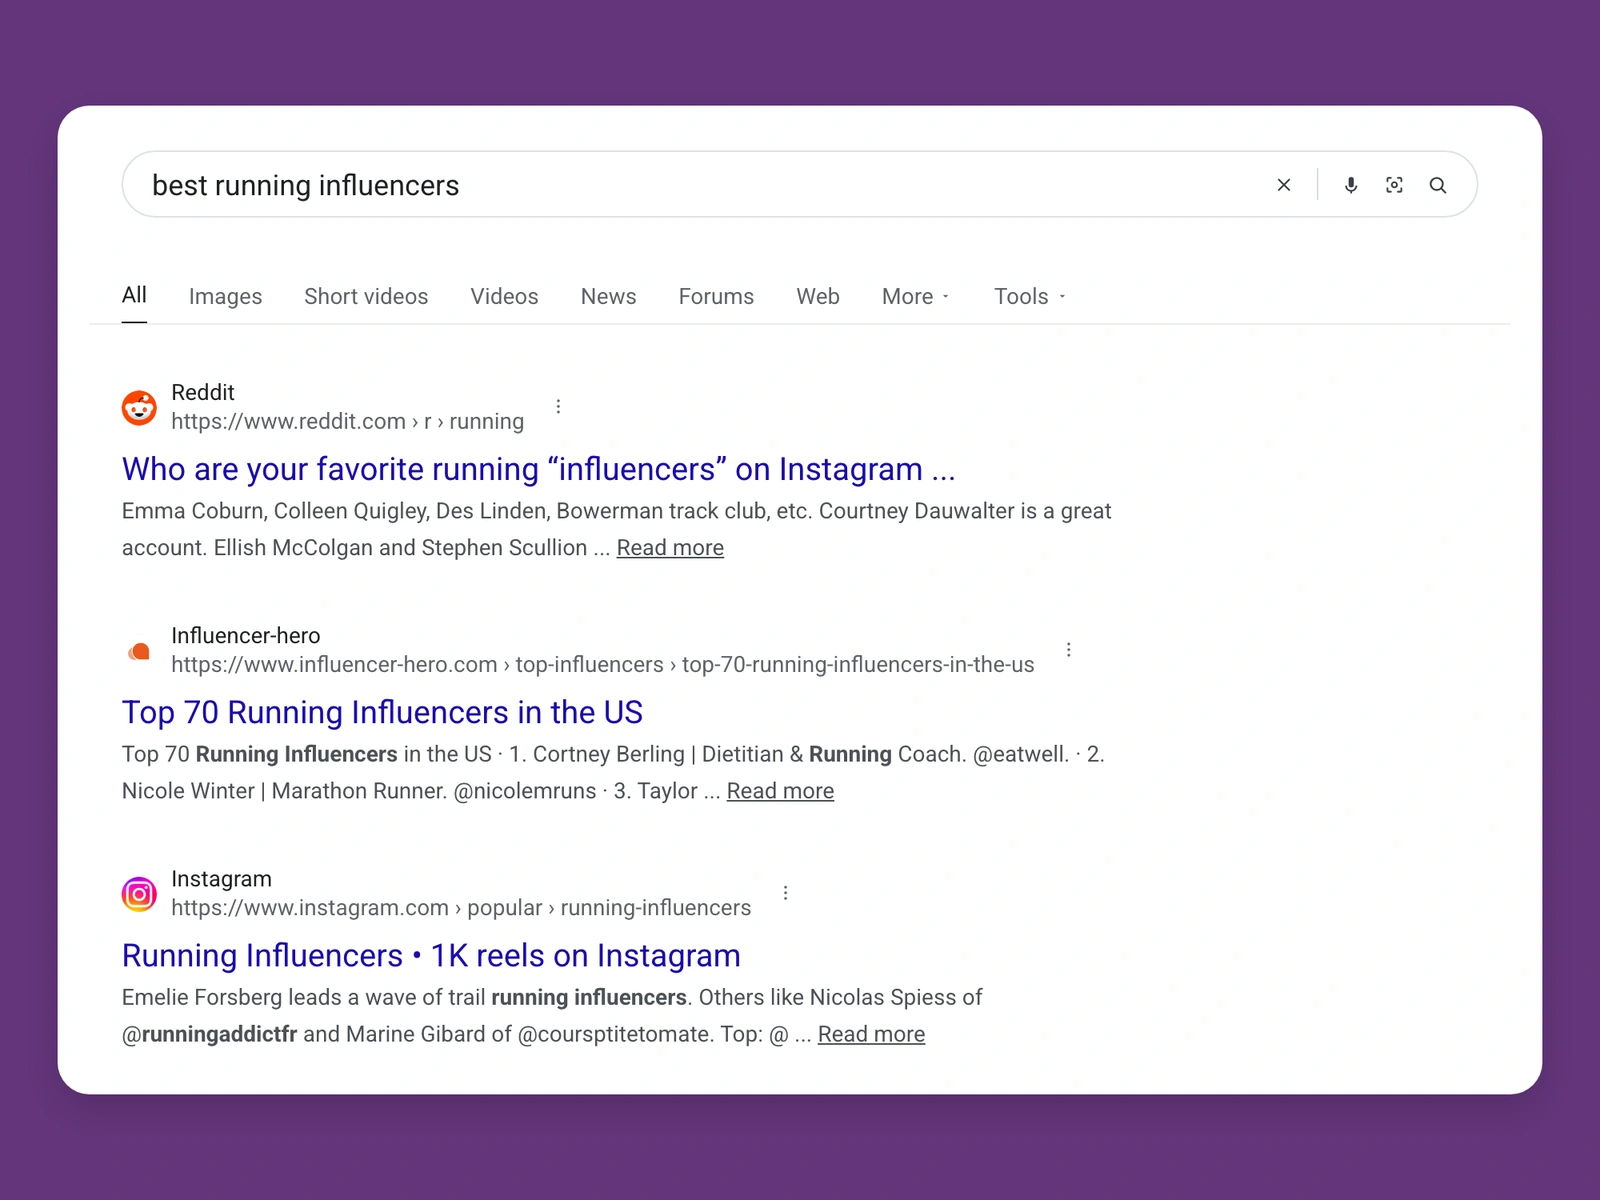The image size is (1600, 1200).
Task: Switch to the Short videos tab
Action: (x=366, y=297)
